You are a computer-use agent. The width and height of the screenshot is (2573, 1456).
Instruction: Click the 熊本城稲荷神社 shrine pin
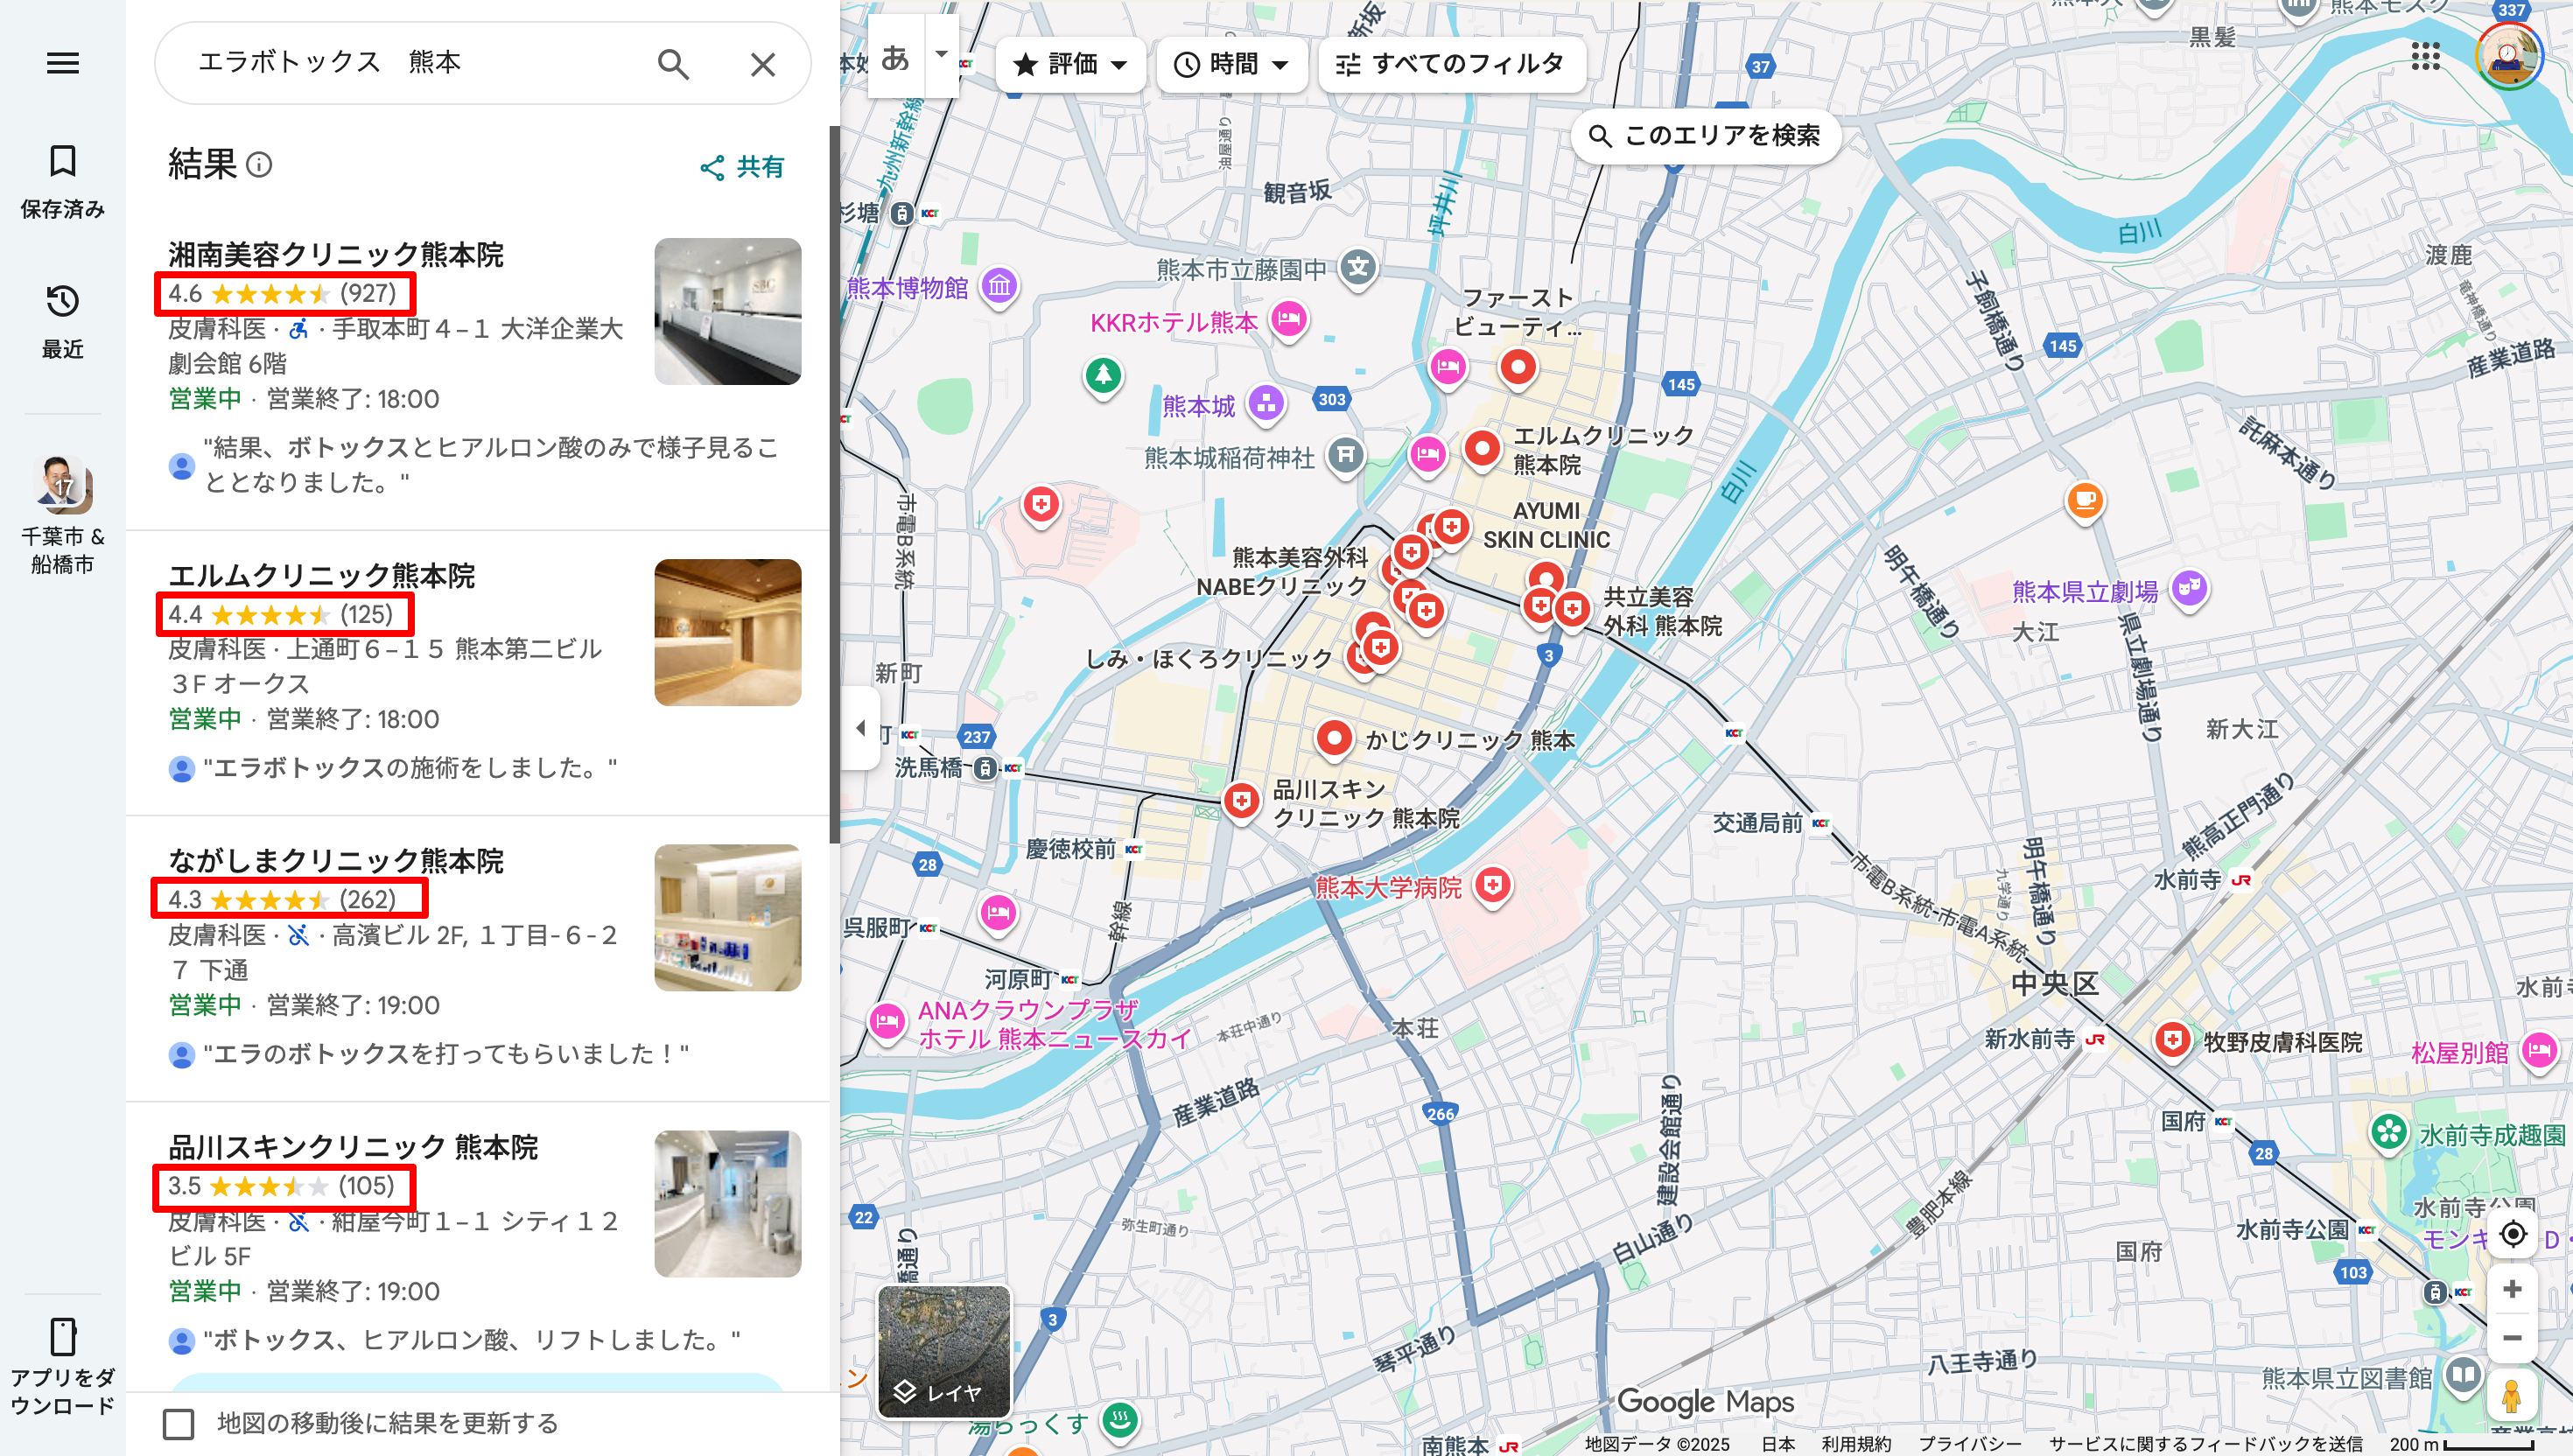point(1346,455)
